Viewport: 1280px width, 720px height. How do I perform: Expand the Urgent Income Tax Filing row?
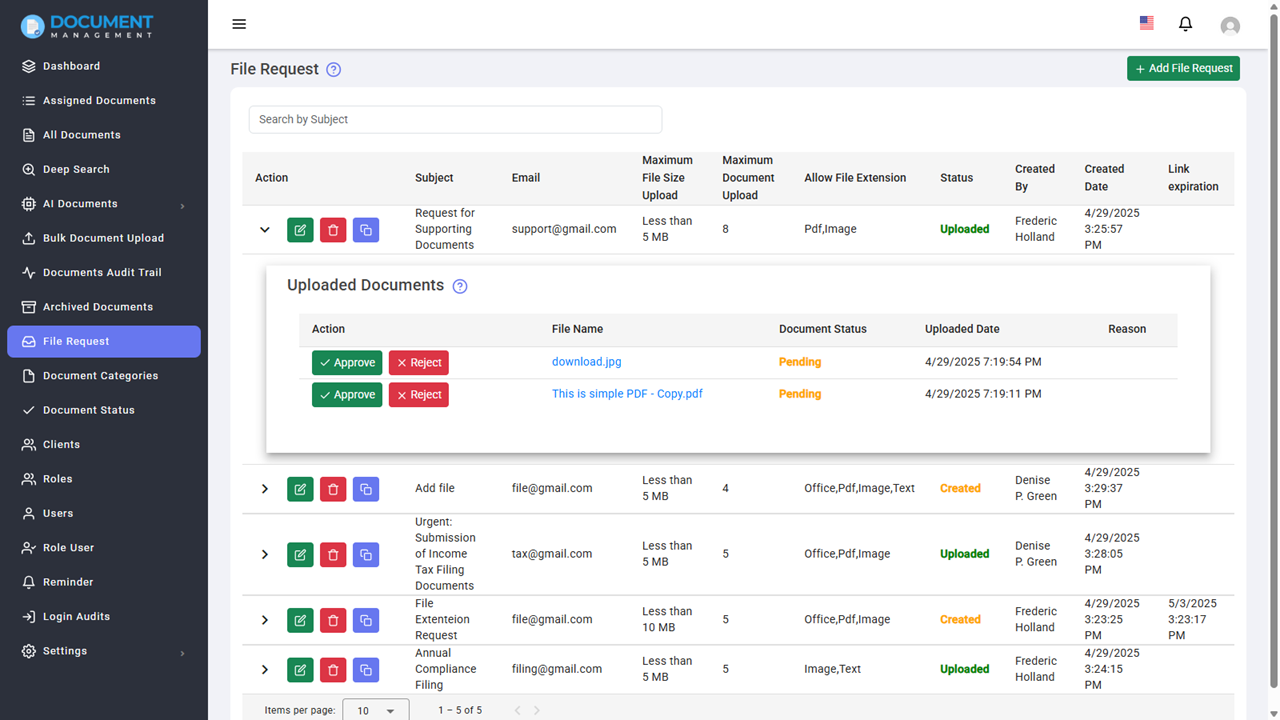coord(265,554)
